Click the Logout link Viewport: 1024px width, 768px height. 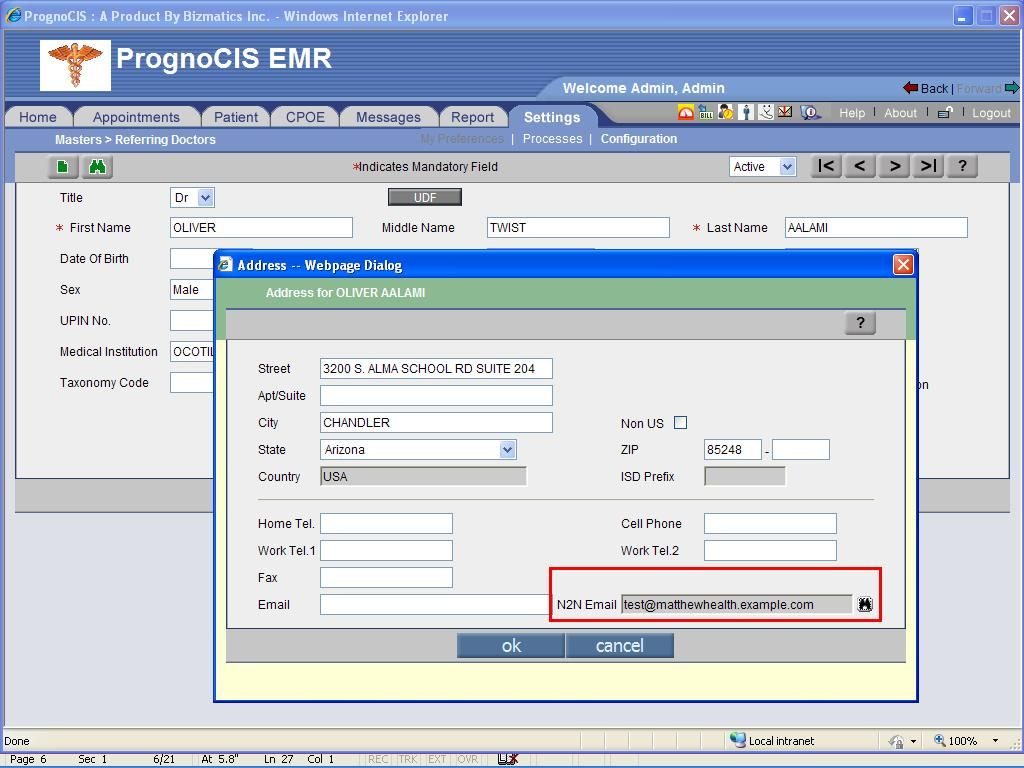(991, 113)
